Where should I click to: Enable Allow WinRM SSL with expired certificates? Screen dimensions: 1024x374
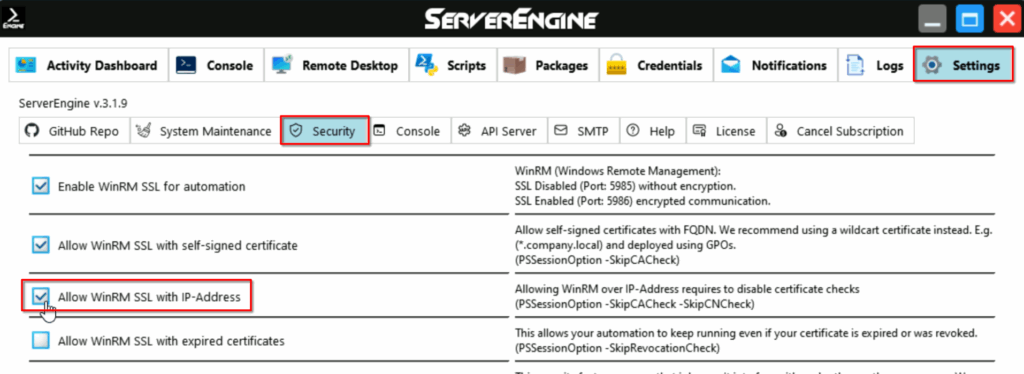(40, 340)
